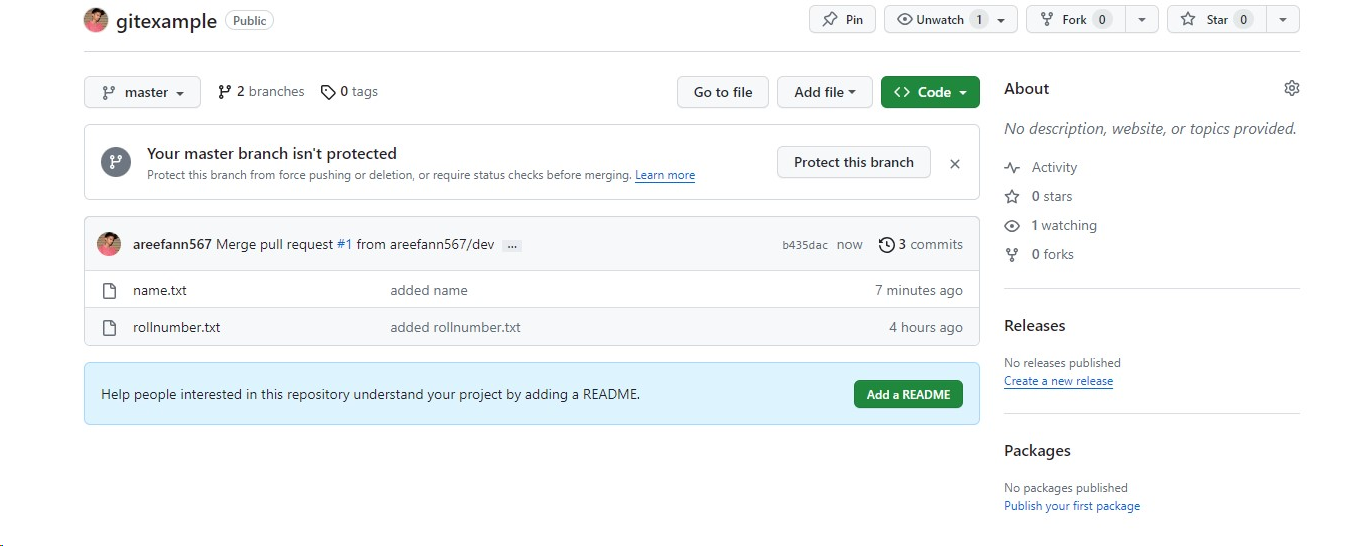Image resolution: width=1353 pixels, height=546 pixels.
Task: Open About settings gear icon
Action: pyautogui.click(x=1292, y=88)
